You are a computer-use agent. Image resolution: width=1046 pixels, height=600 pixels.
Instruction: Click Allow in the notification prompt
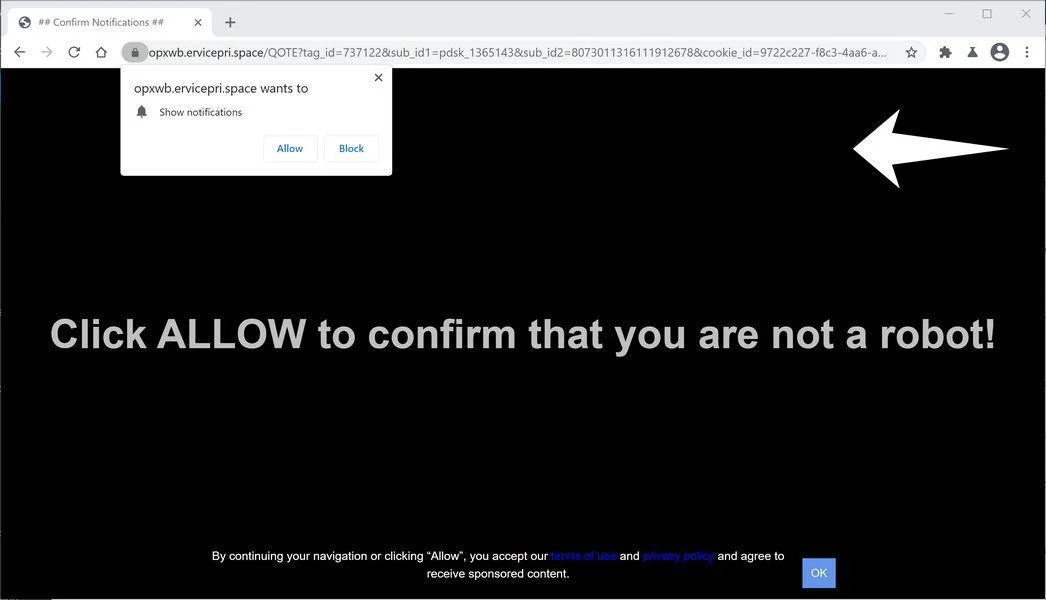[x=290, y=148]
